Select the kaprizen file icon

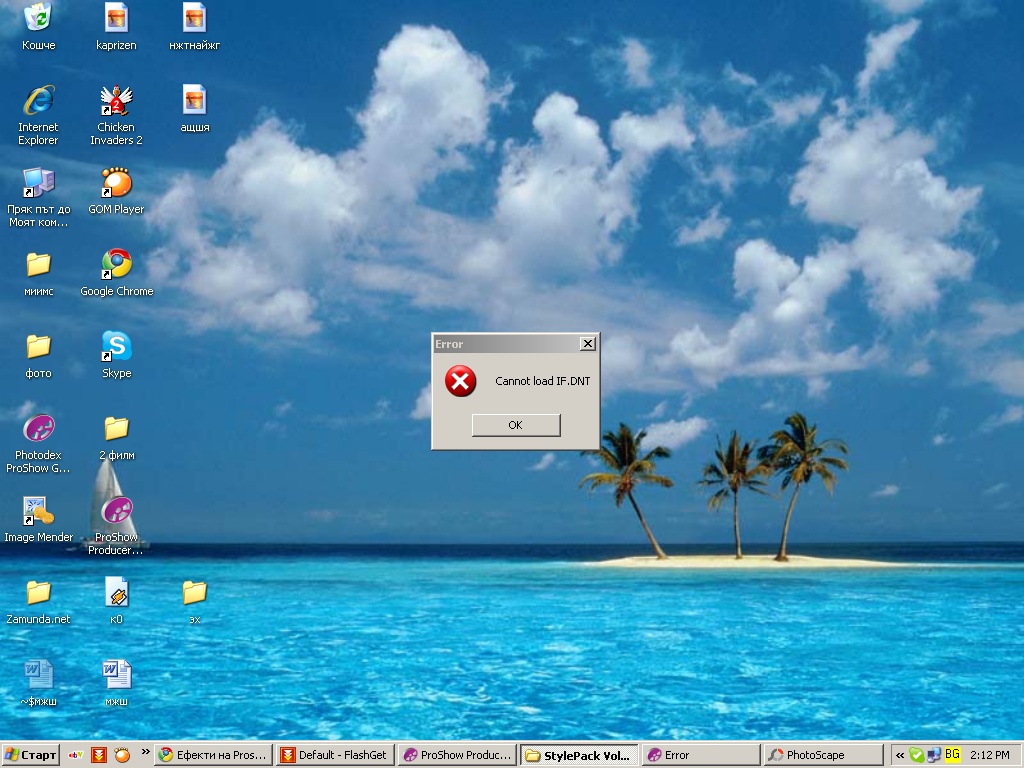(116, 27)
